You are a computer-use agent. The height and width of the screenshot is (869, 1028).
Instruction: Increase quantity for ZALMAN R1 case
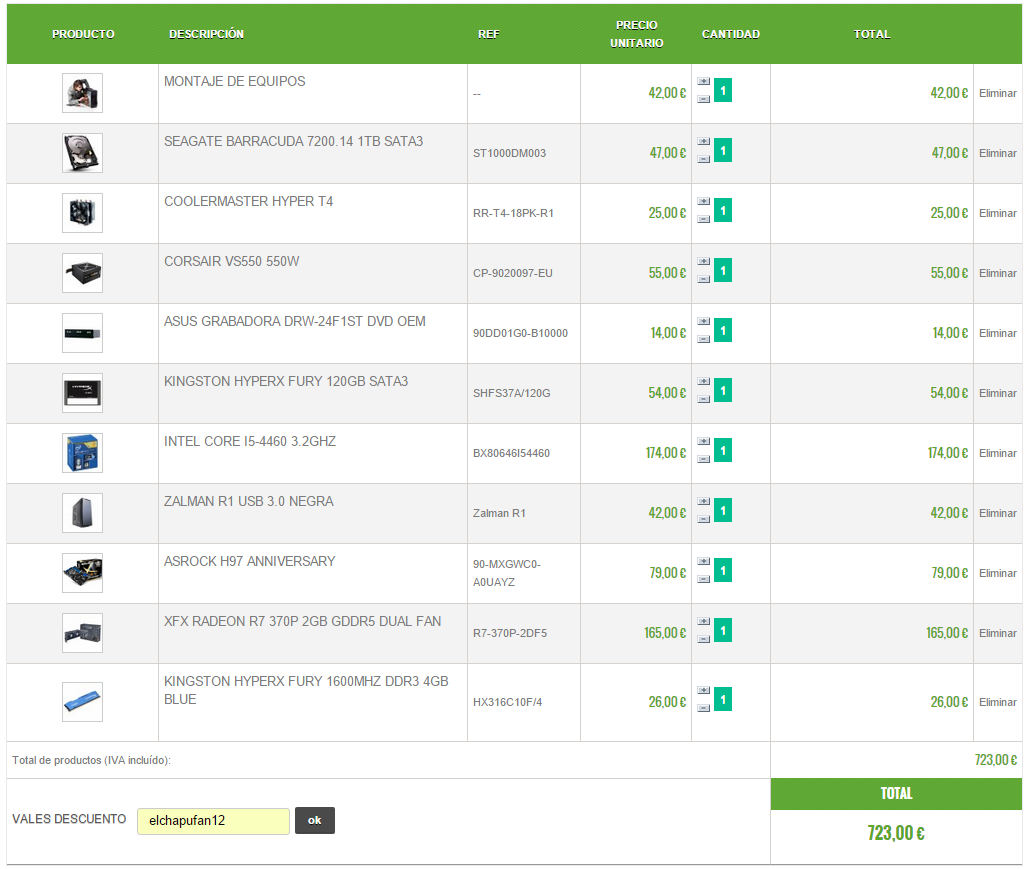pos(703,502)
